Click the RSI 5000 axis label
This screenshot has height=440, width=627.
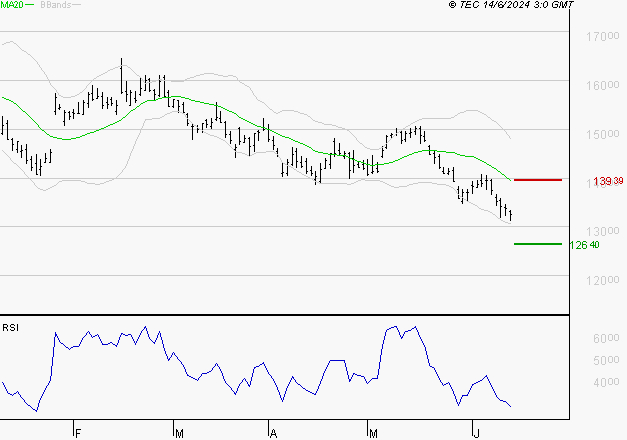tap(606, 360)
